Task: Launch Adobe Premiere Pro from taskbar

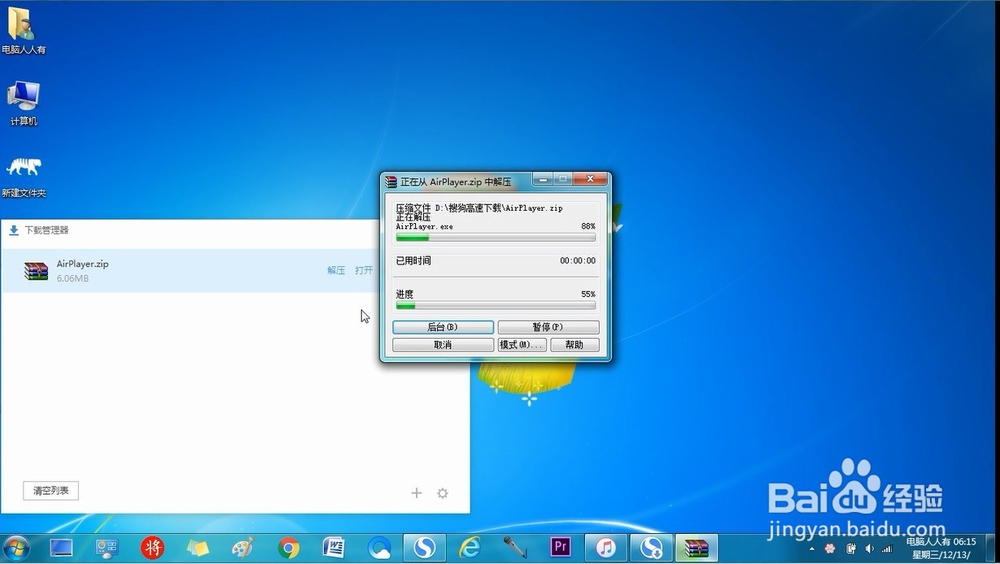Action: [561, 548]
